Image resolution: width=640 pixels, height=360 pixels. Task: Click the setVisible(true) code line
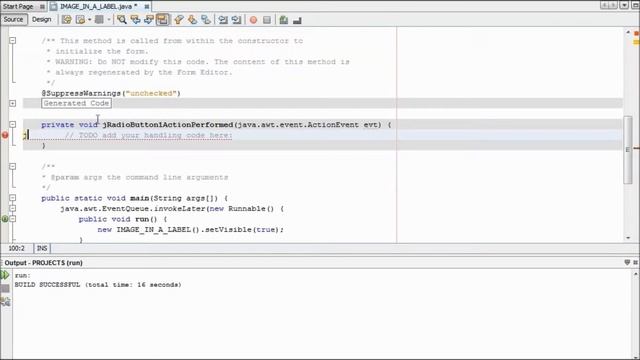click(x=191, y=229)
